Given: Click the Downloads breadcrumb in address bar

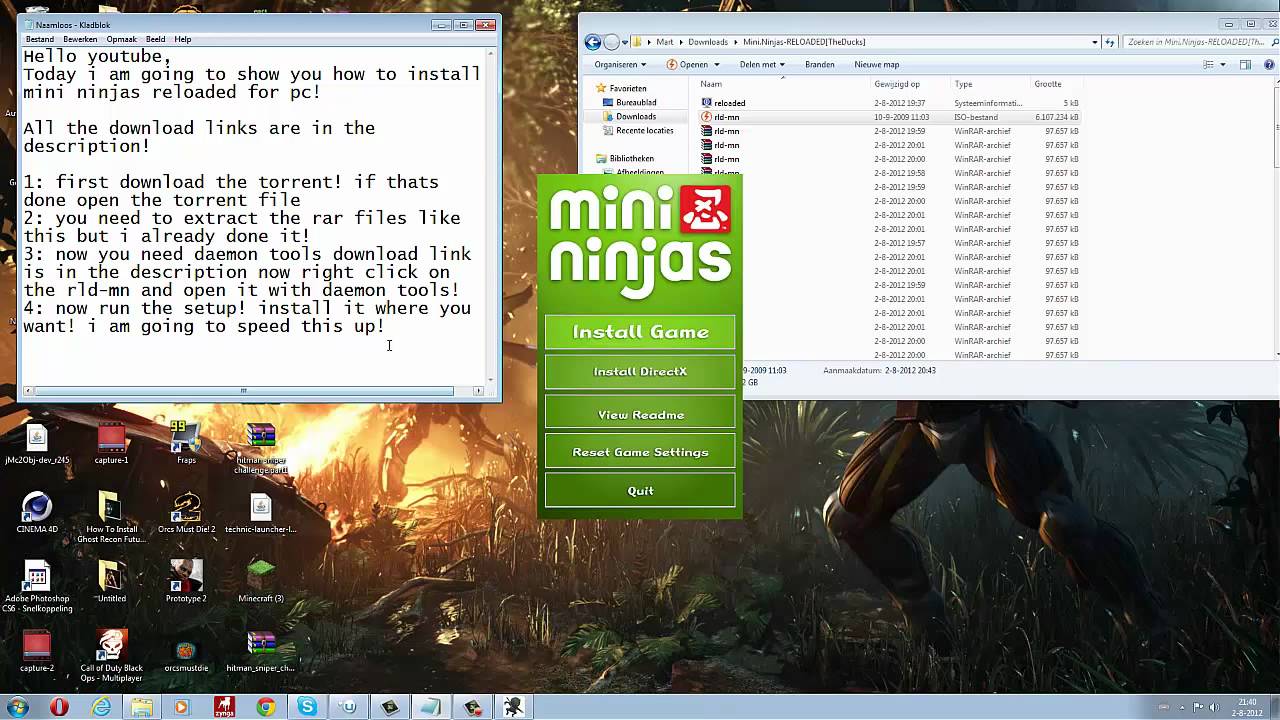Looking at the screenshot, I should tap(708, 42).
